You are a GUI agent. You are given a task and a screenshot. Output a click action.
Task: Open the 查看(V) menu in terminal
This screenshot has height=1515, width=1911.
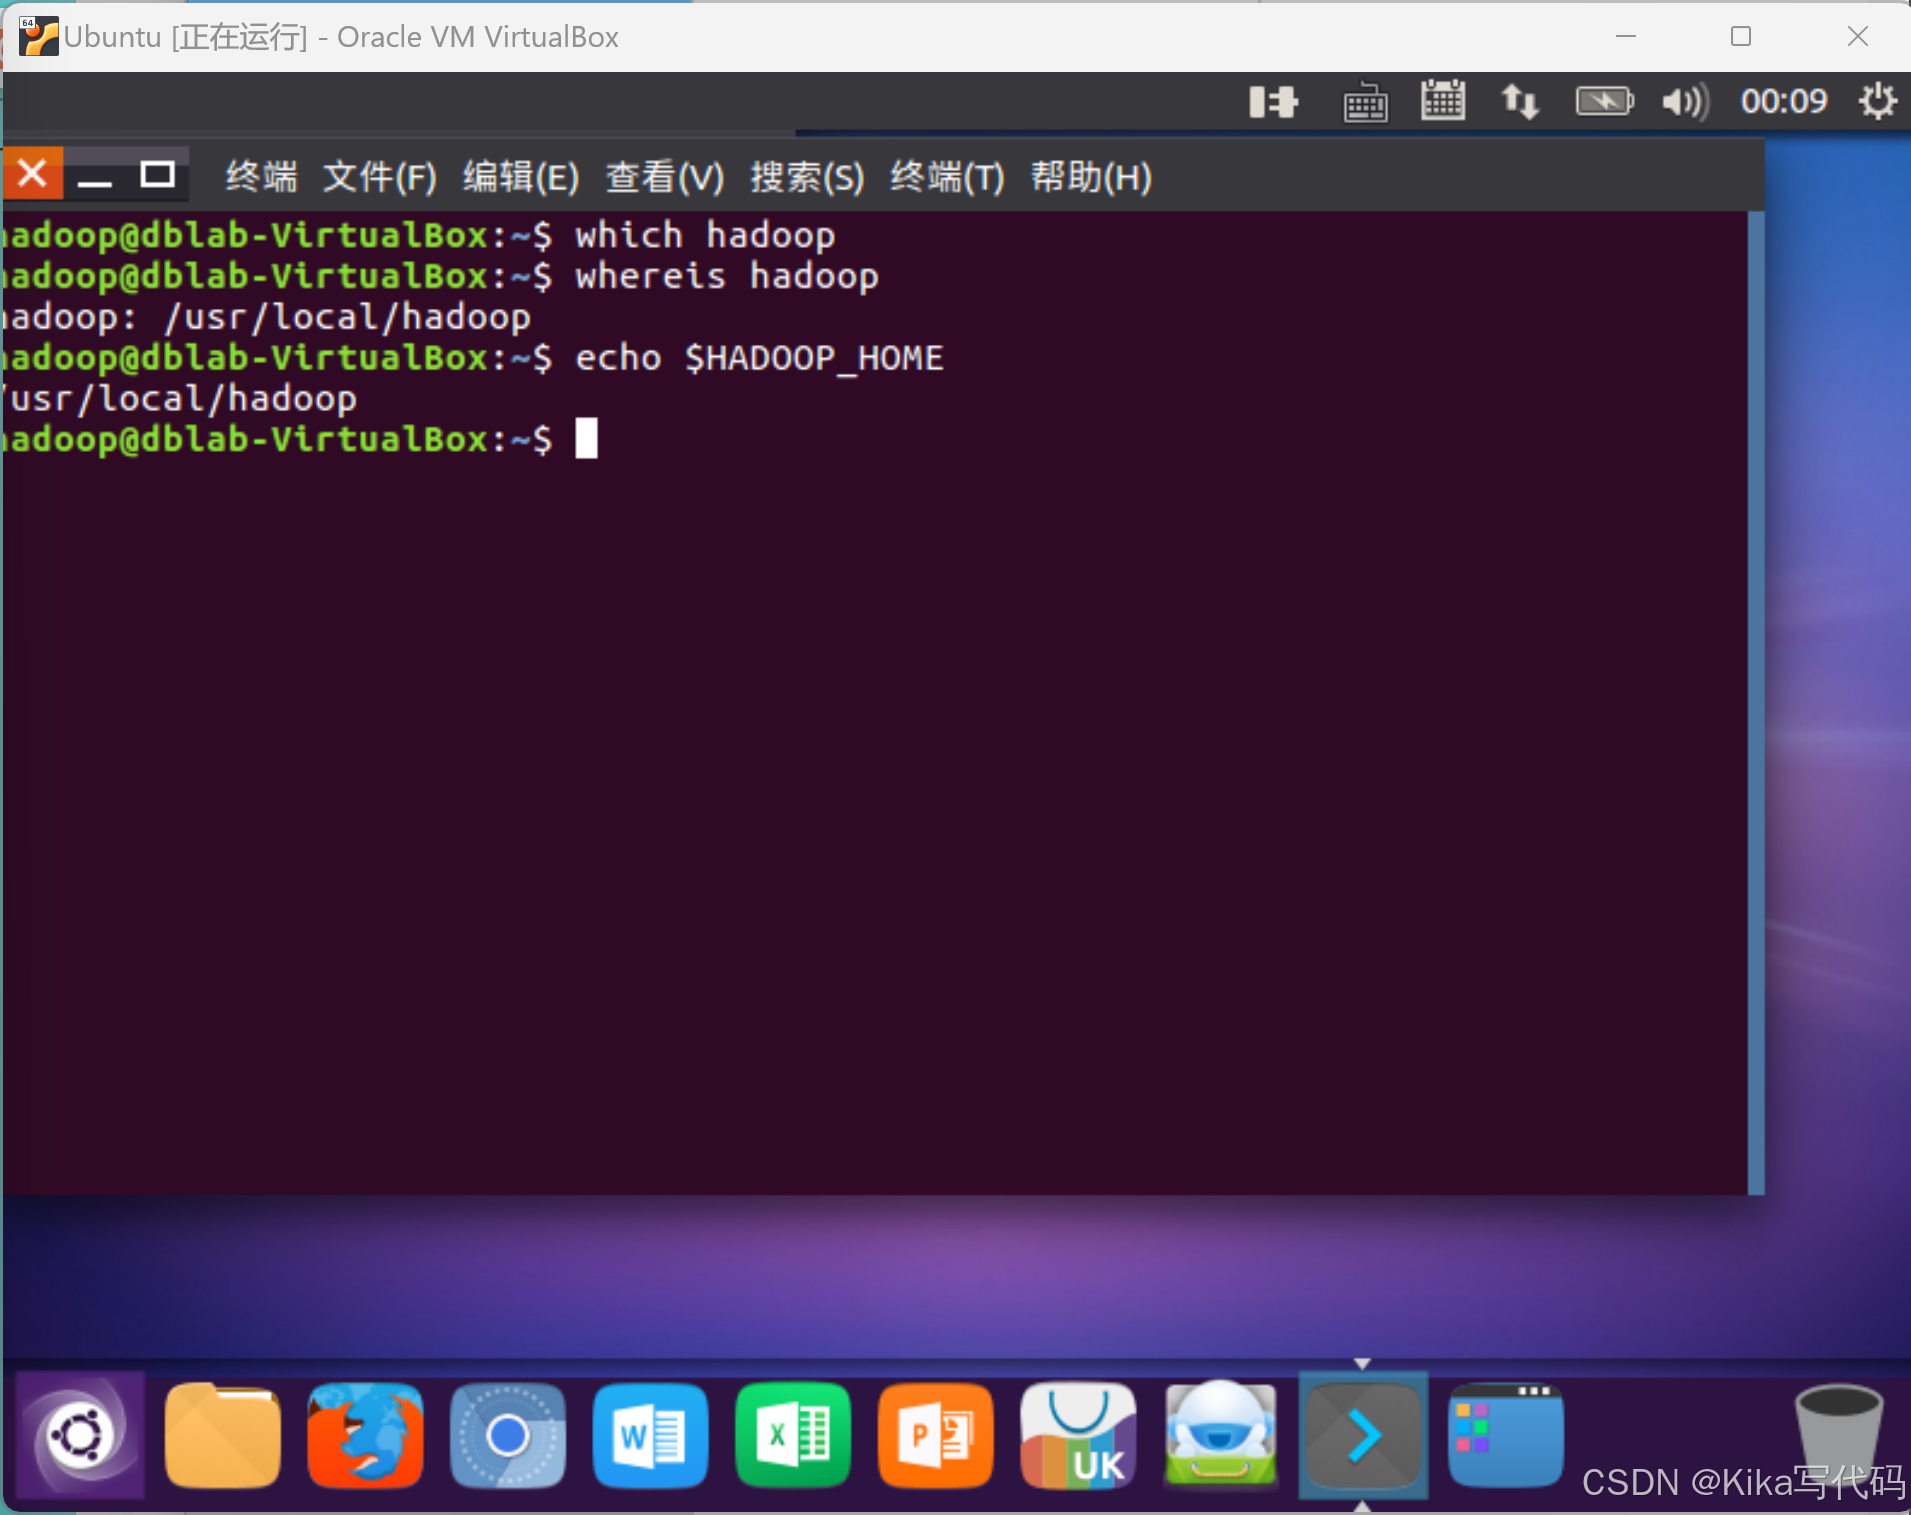[665, 177]
